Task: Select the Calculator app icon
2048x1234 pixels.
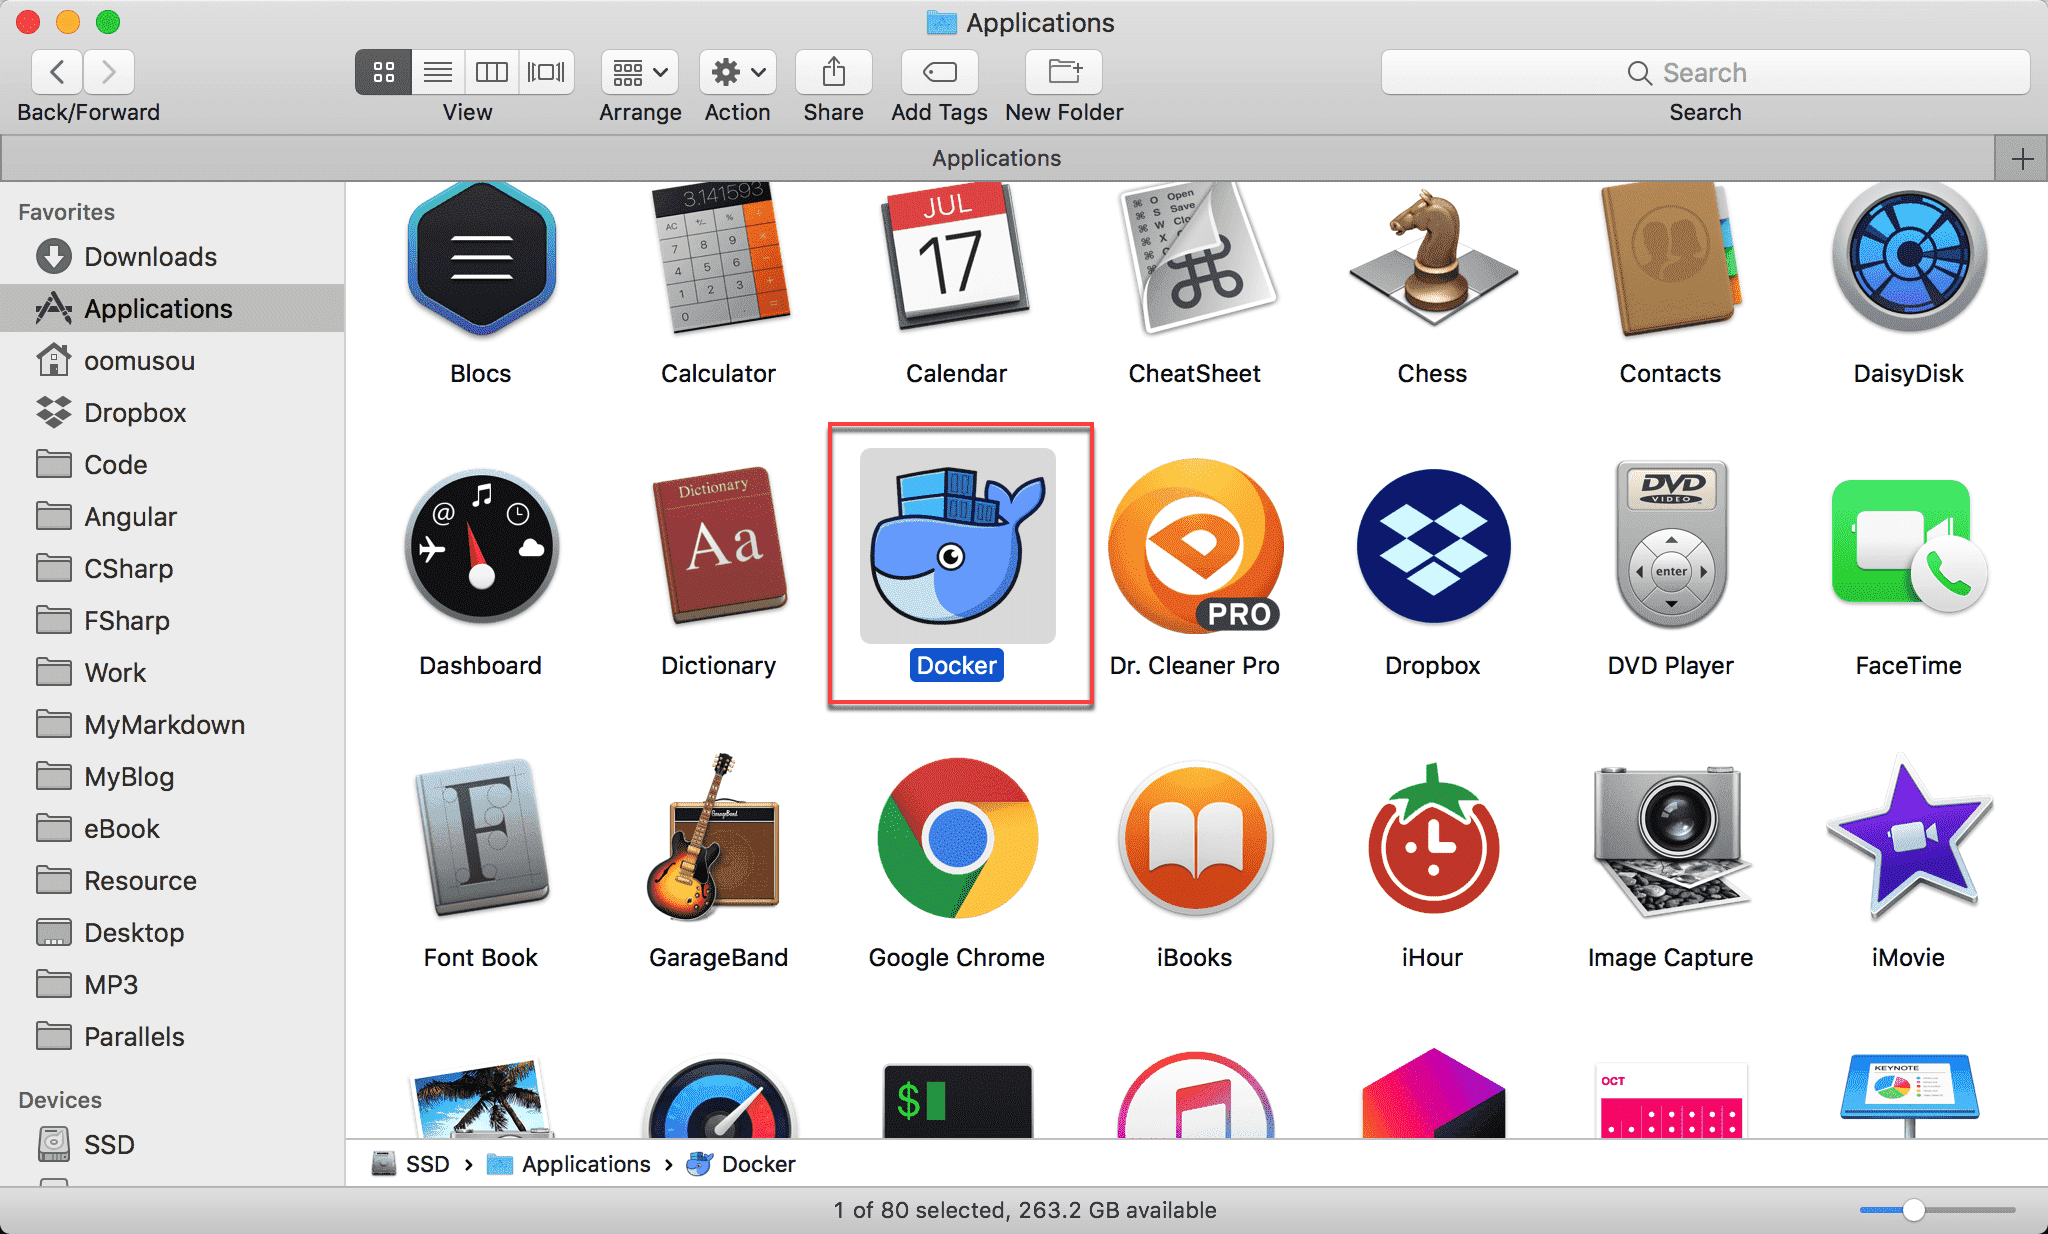Action: pyautogui.click(x=719, y=258)
